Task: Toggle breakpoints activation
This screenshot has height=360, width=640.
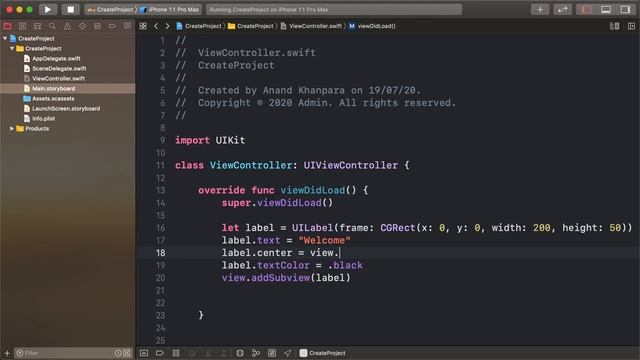Action: coord(160,353)
